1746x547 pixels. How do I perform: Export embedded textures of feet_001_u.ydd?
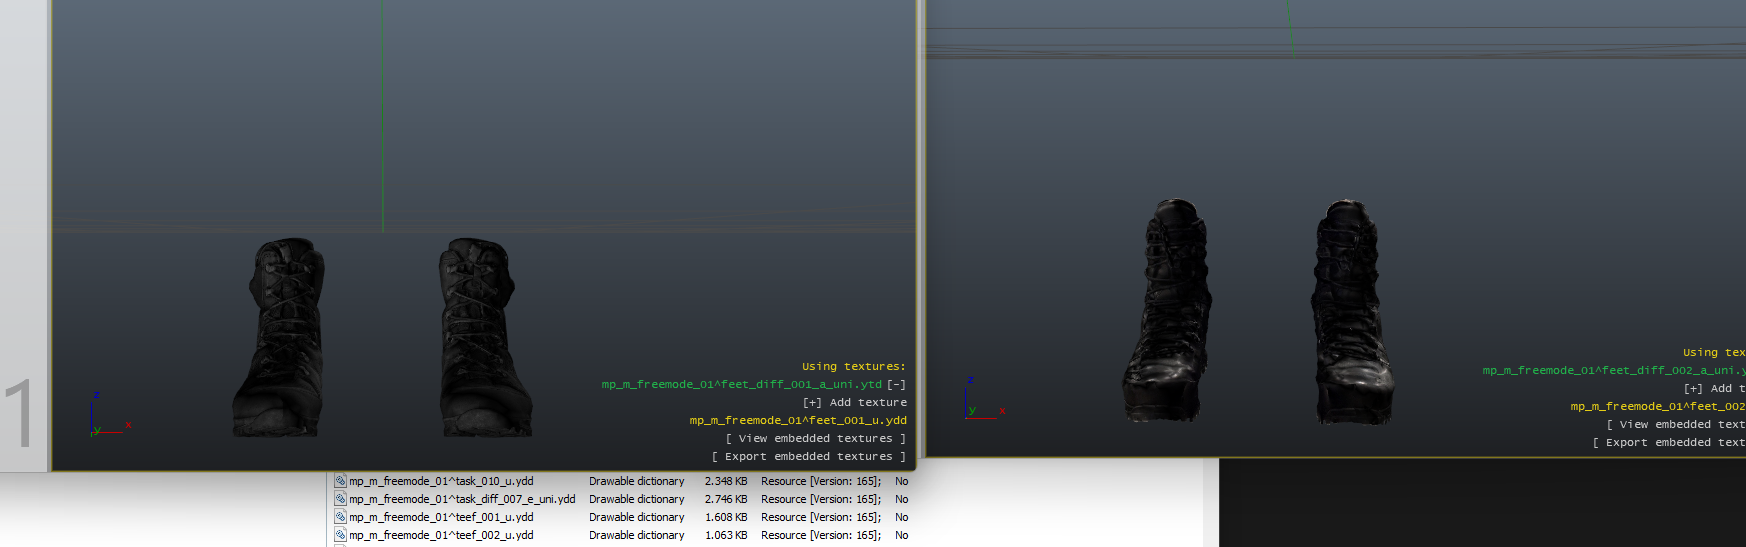808,456
